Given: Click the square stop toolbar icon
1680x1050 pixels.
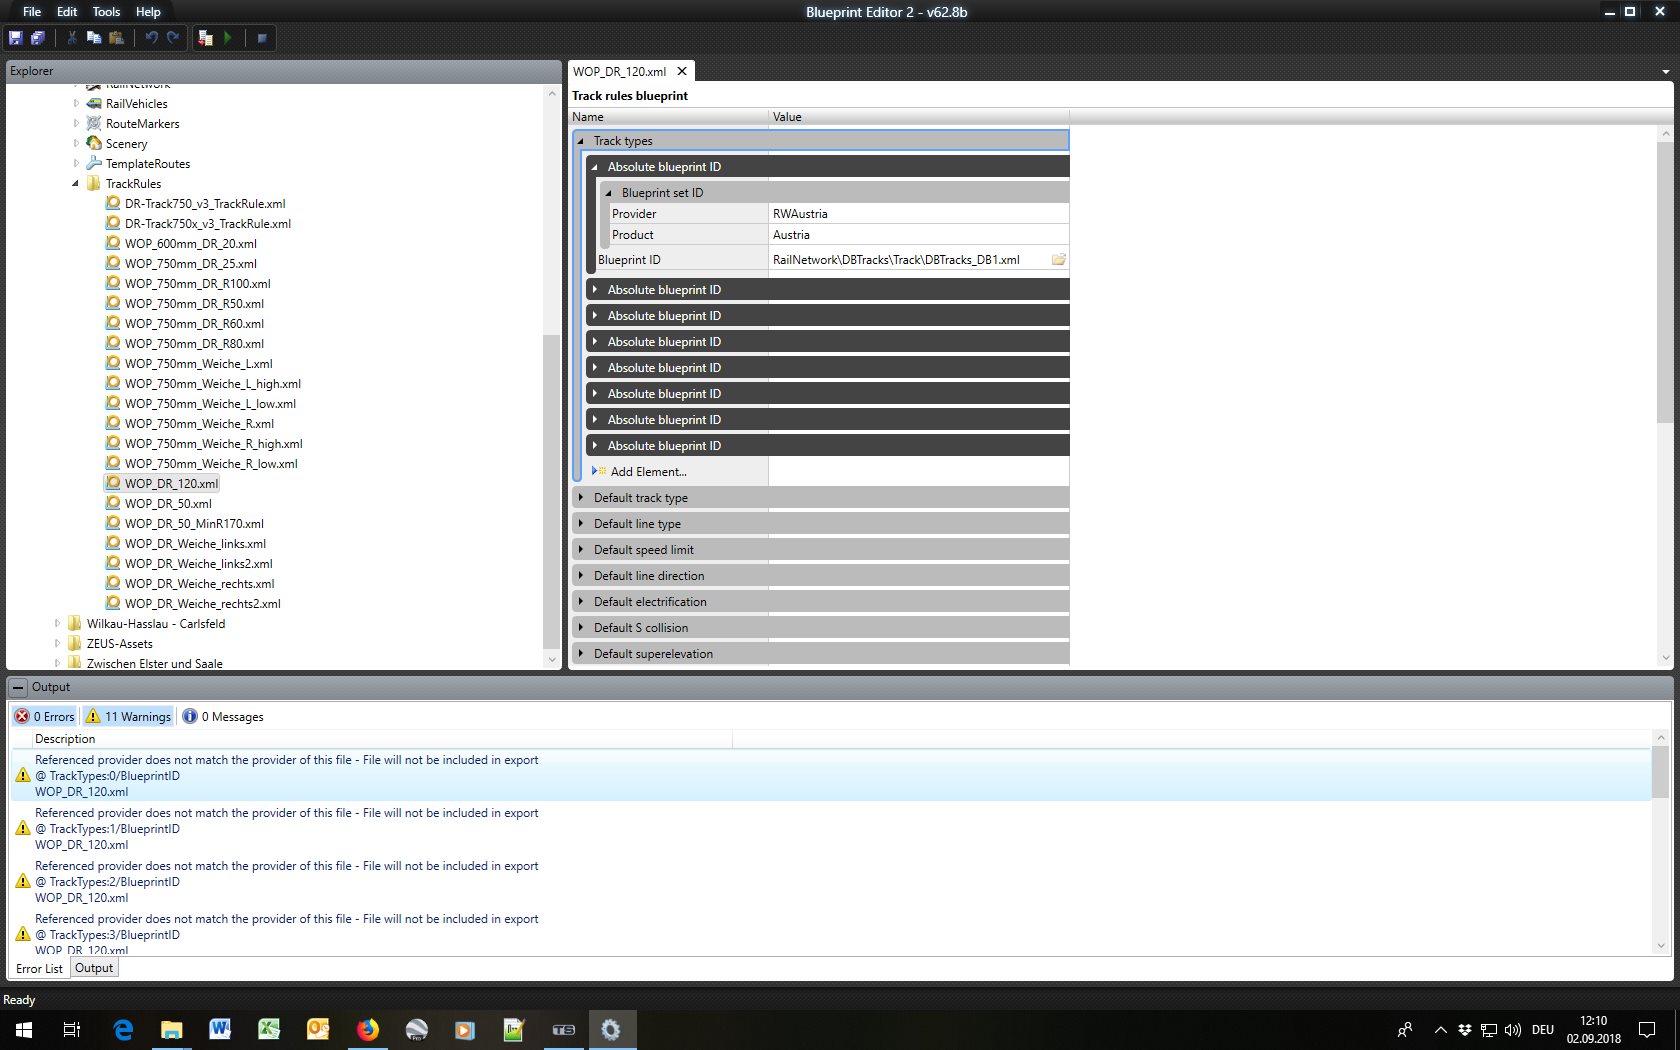Looking at the screenshot, I should click(262, 38).
